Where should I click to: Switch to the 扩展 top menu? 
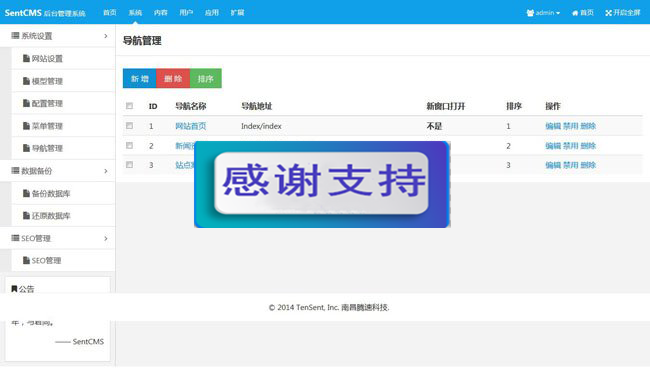pyautogui.click(x=238, y=13)
